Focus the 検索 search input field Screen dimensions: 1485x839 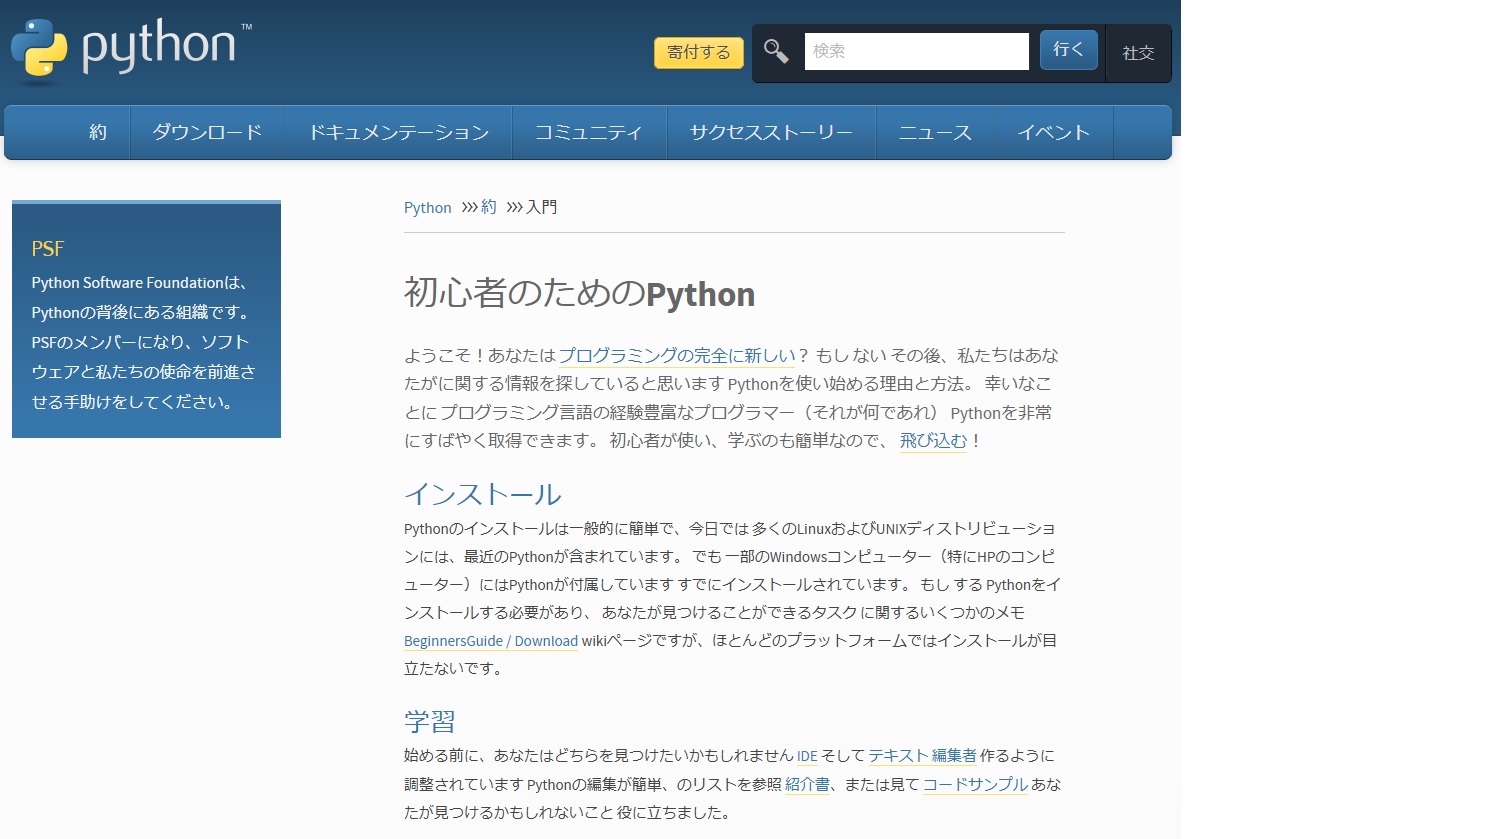916,51
